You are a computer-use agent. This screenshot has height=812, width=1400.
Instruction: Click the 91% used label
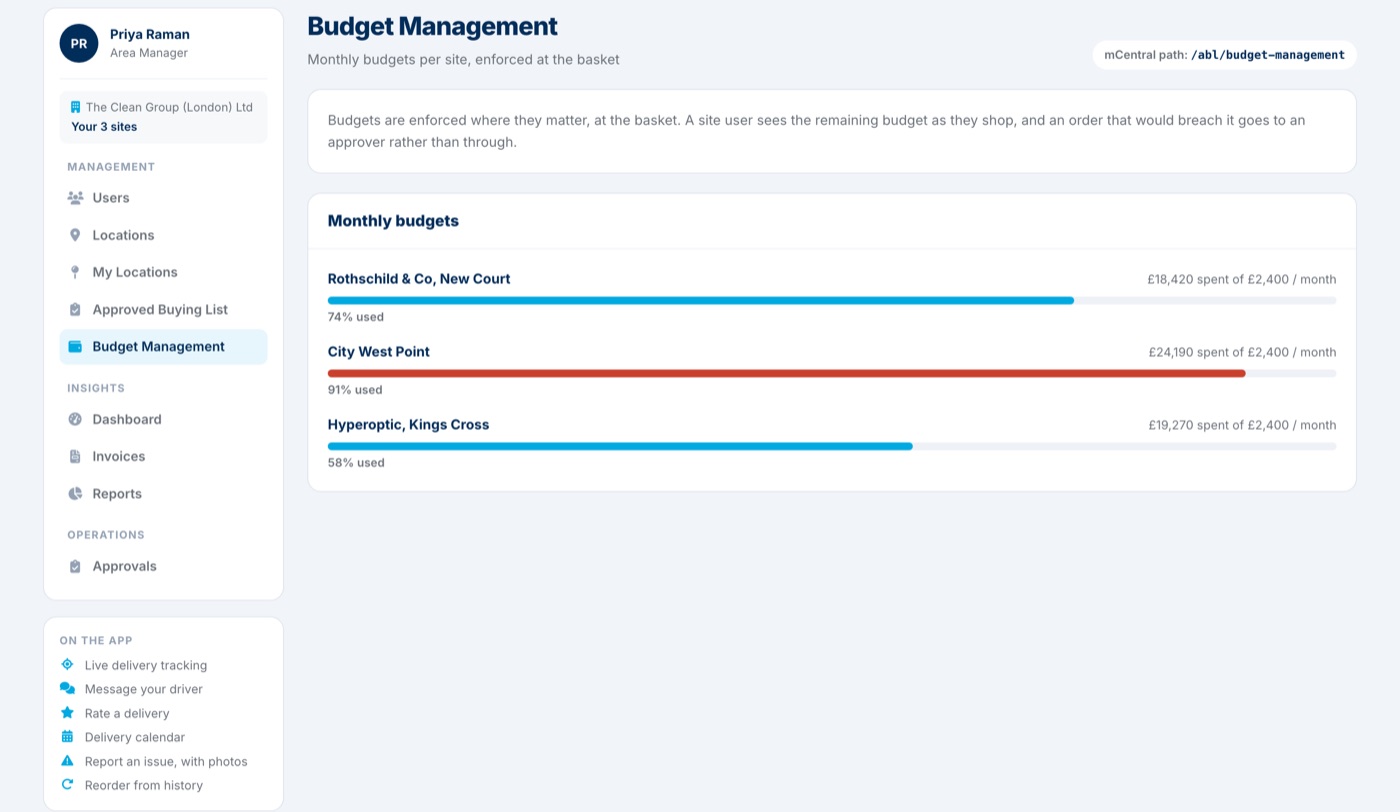[355, 390]
